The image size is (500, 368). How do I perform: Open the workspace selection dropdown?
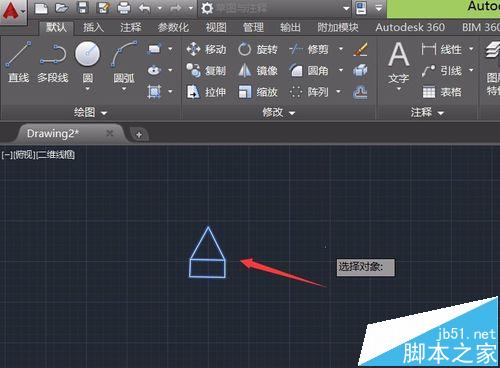coord(346,8)
